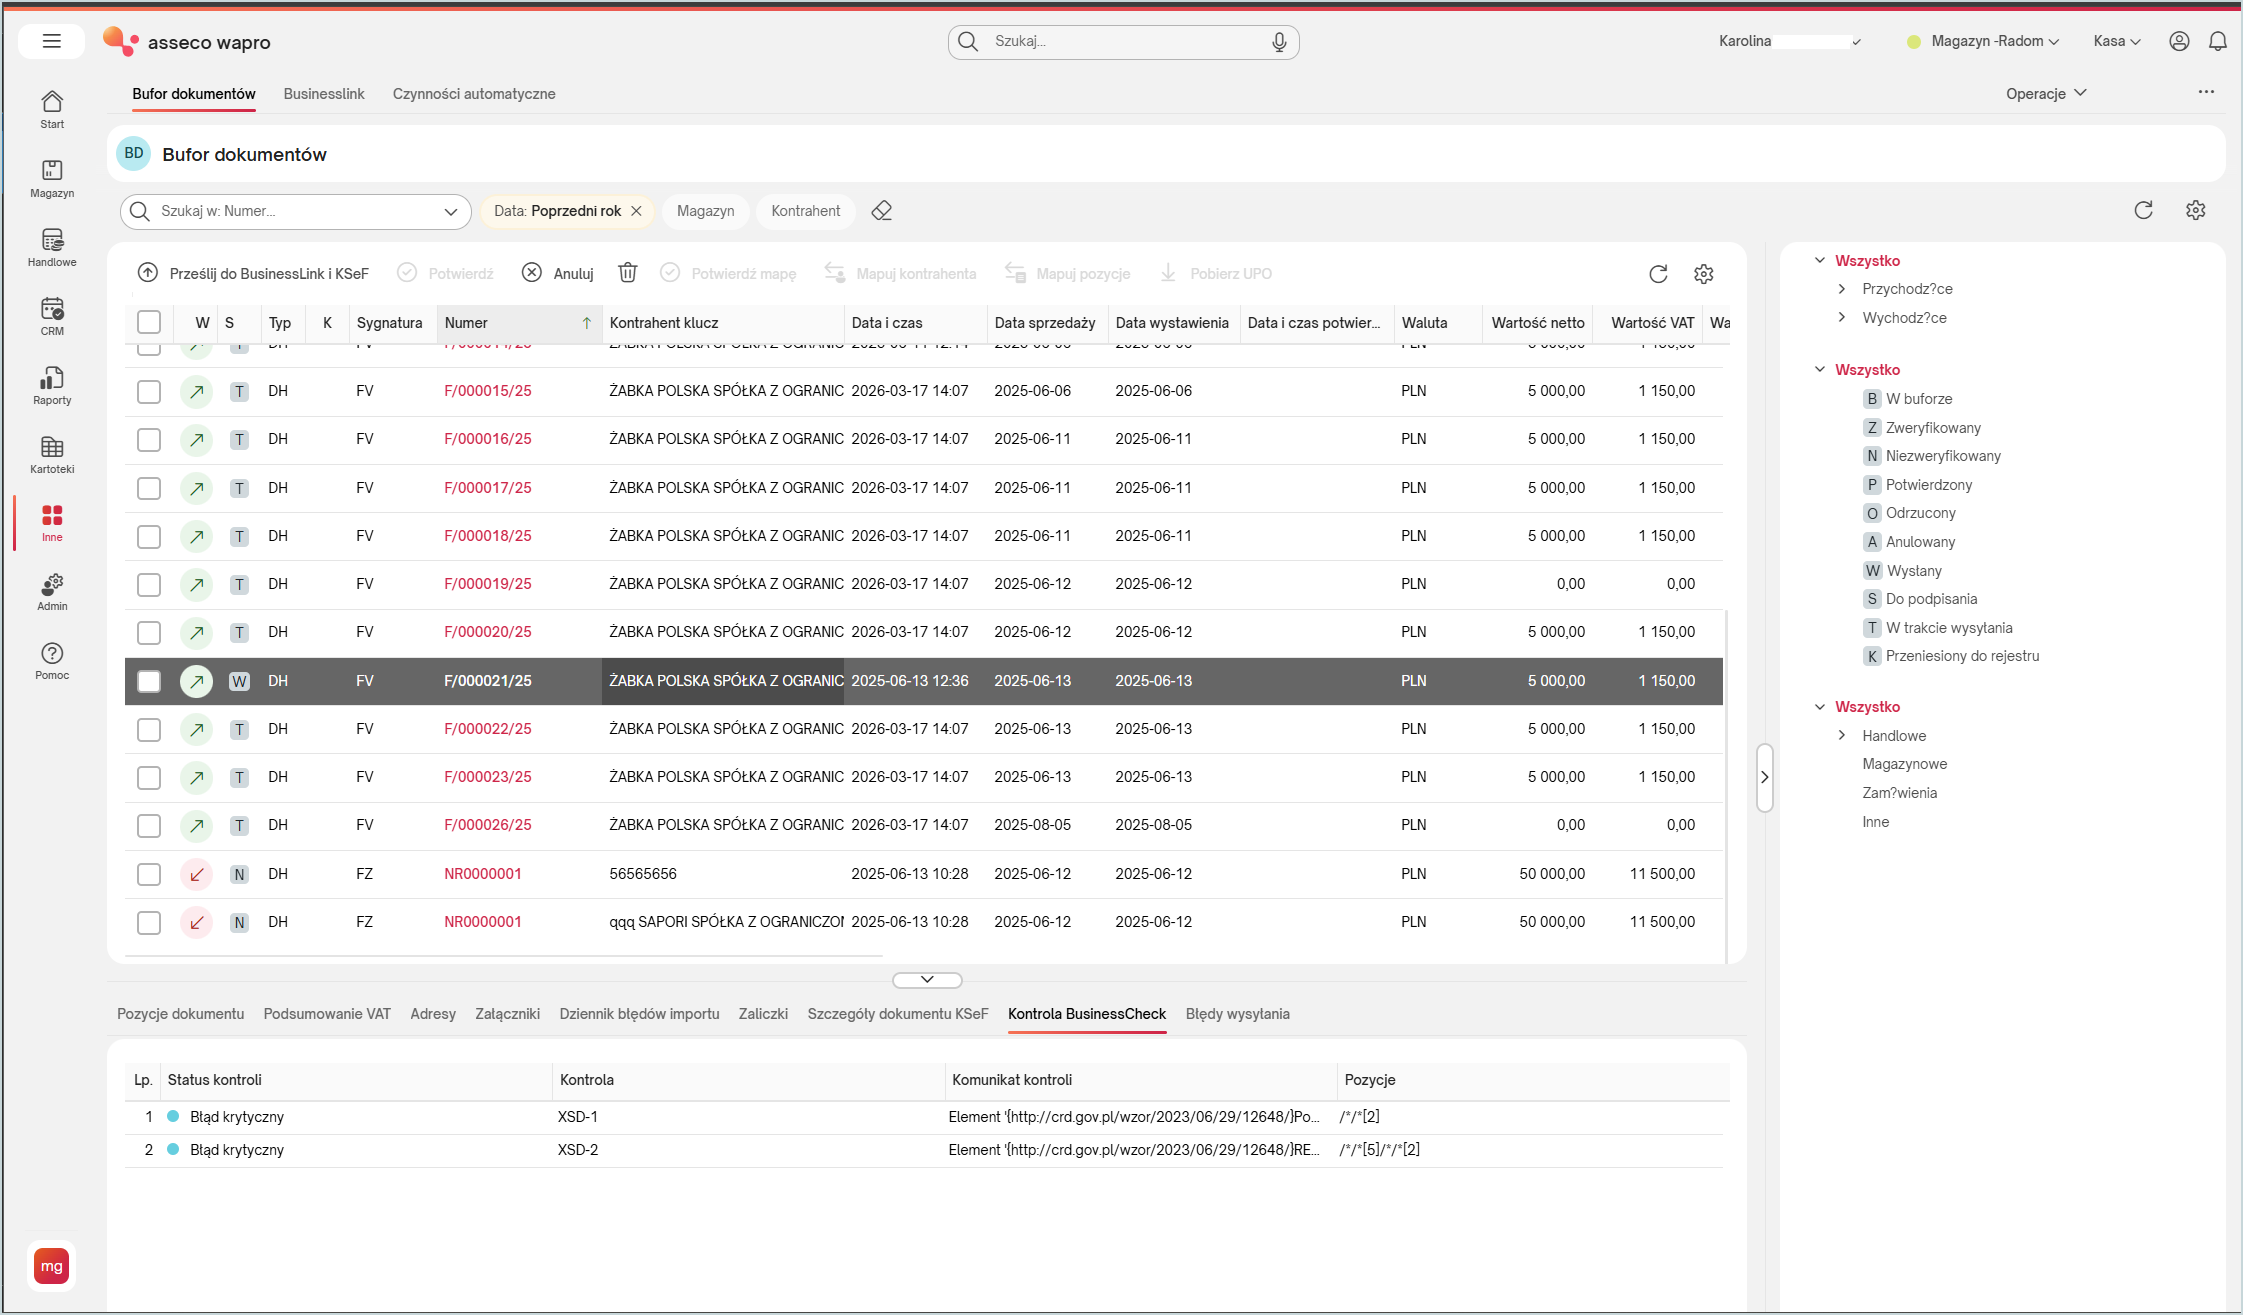This screenshot has height=1315, width=2243.
Task: Open the Podsumowanie VAT tab
Action: click(327, 1014)
